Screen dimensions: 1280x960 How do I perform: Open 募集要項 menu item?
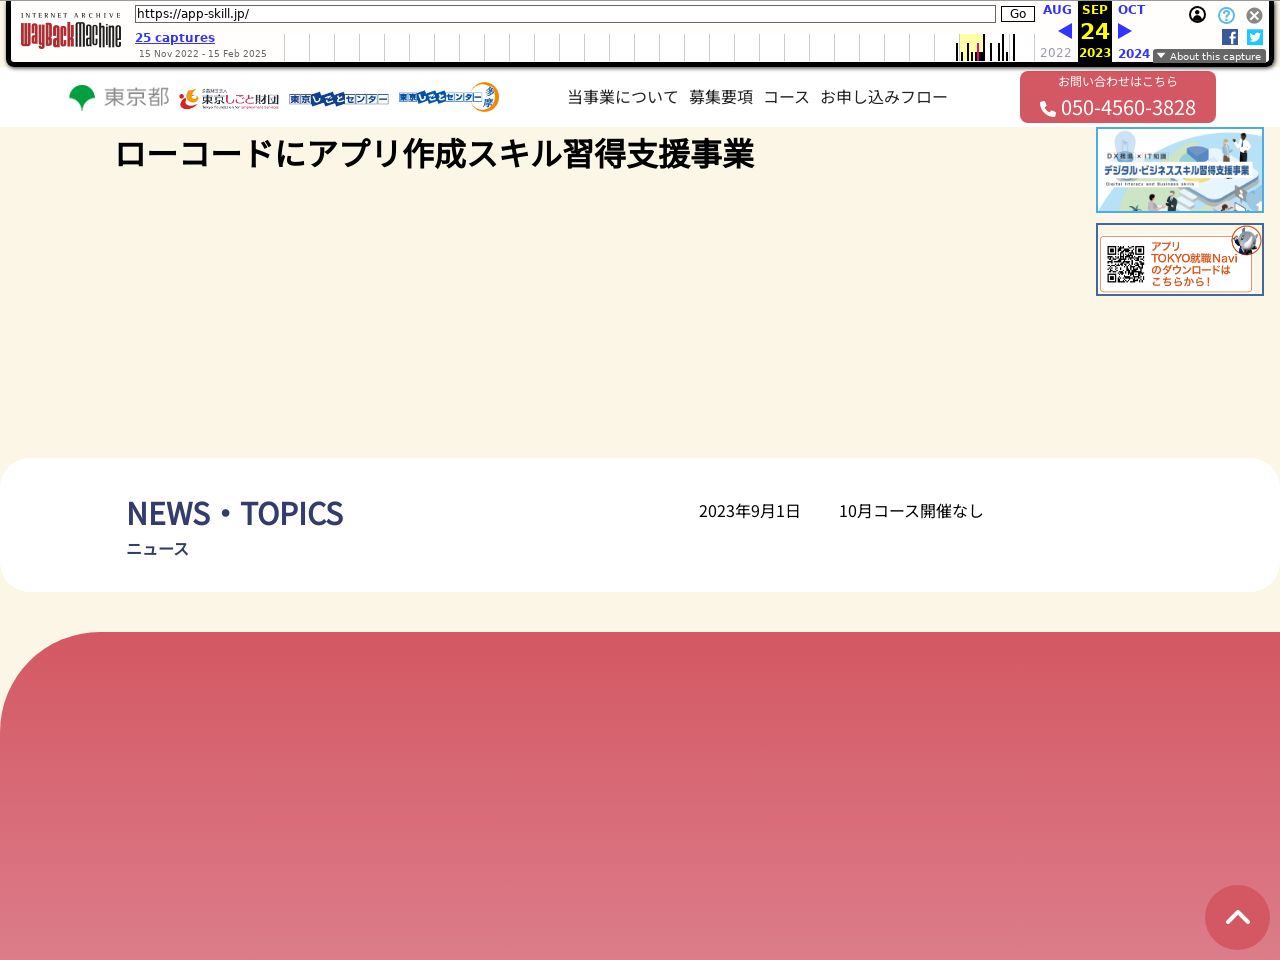point(720,97)
